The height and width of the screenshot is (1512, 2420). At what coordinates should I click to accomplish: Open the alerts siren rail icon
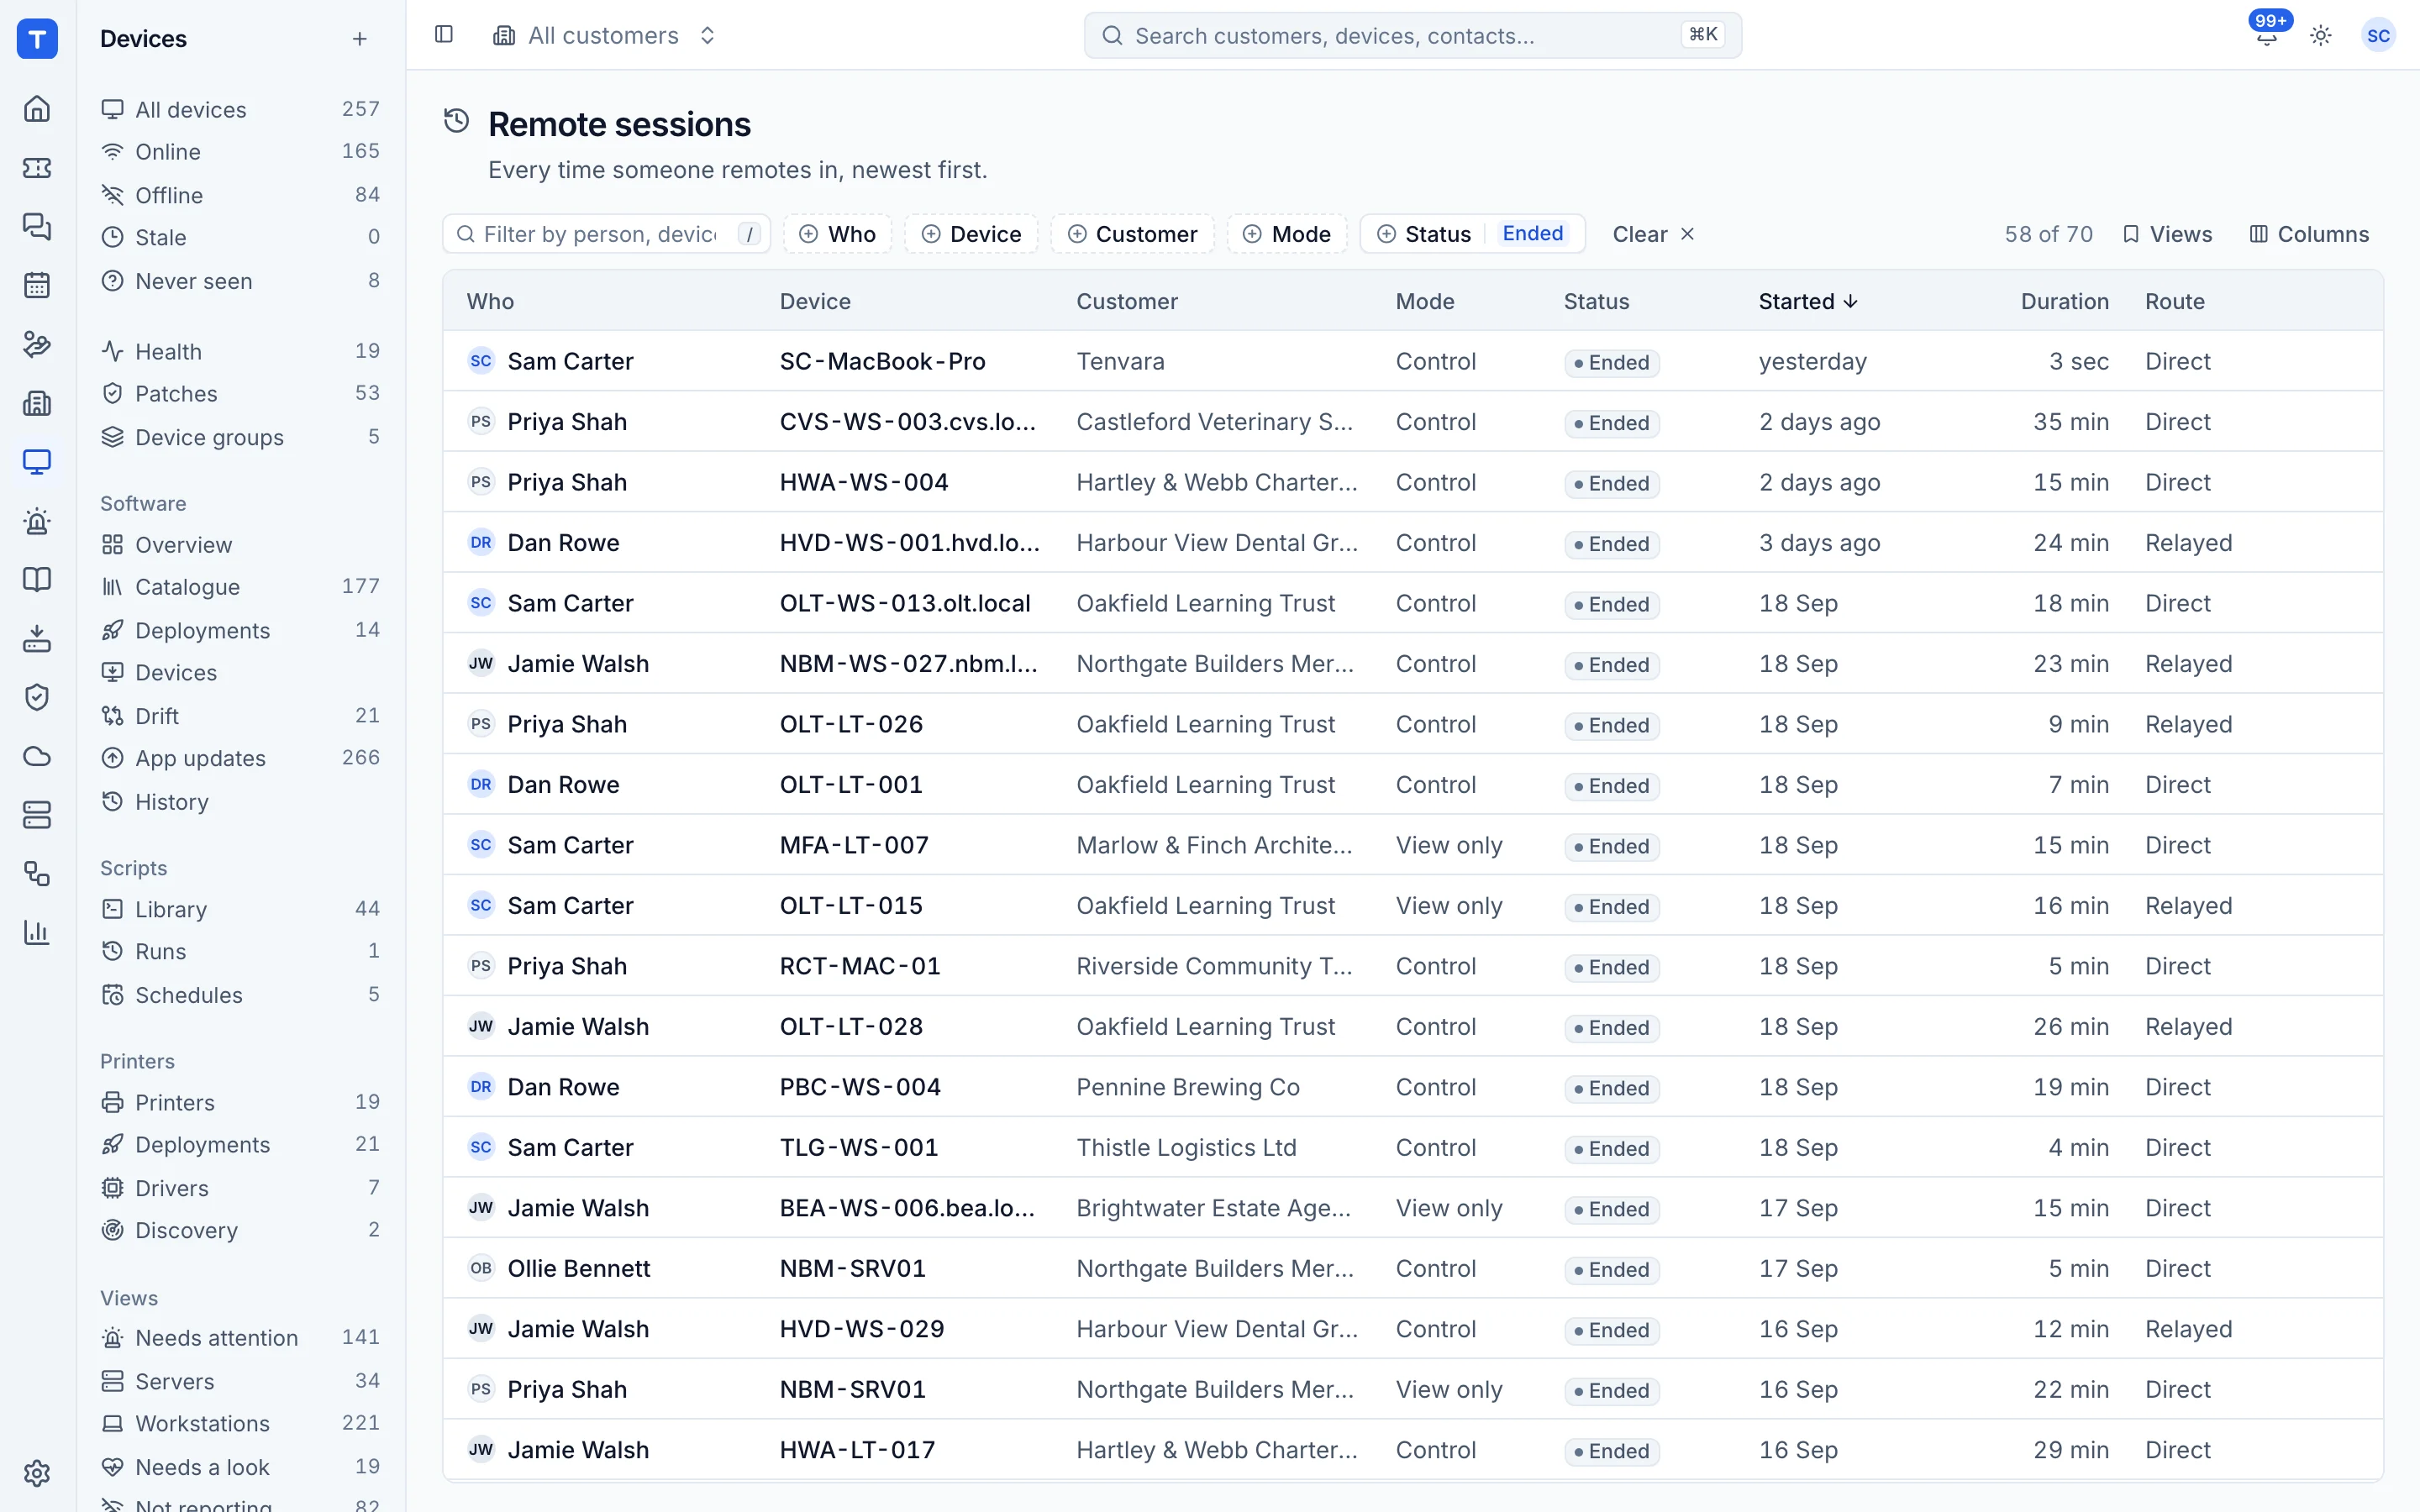coord(37,521)
